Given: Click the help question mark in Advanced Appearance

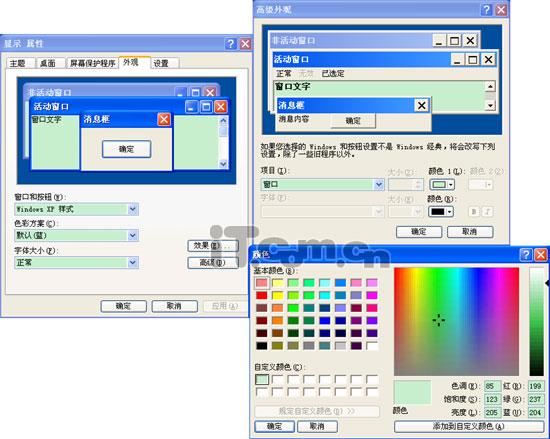Looking at the screenshot, I should [x=486, y=9].
